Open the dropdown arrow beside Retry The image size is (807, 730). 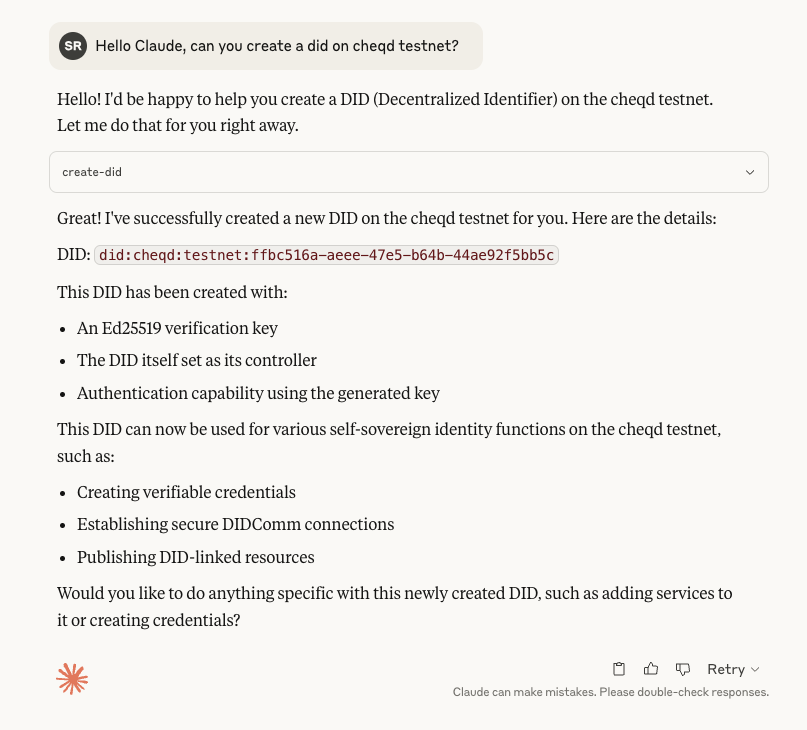click(x=755, y=670)
